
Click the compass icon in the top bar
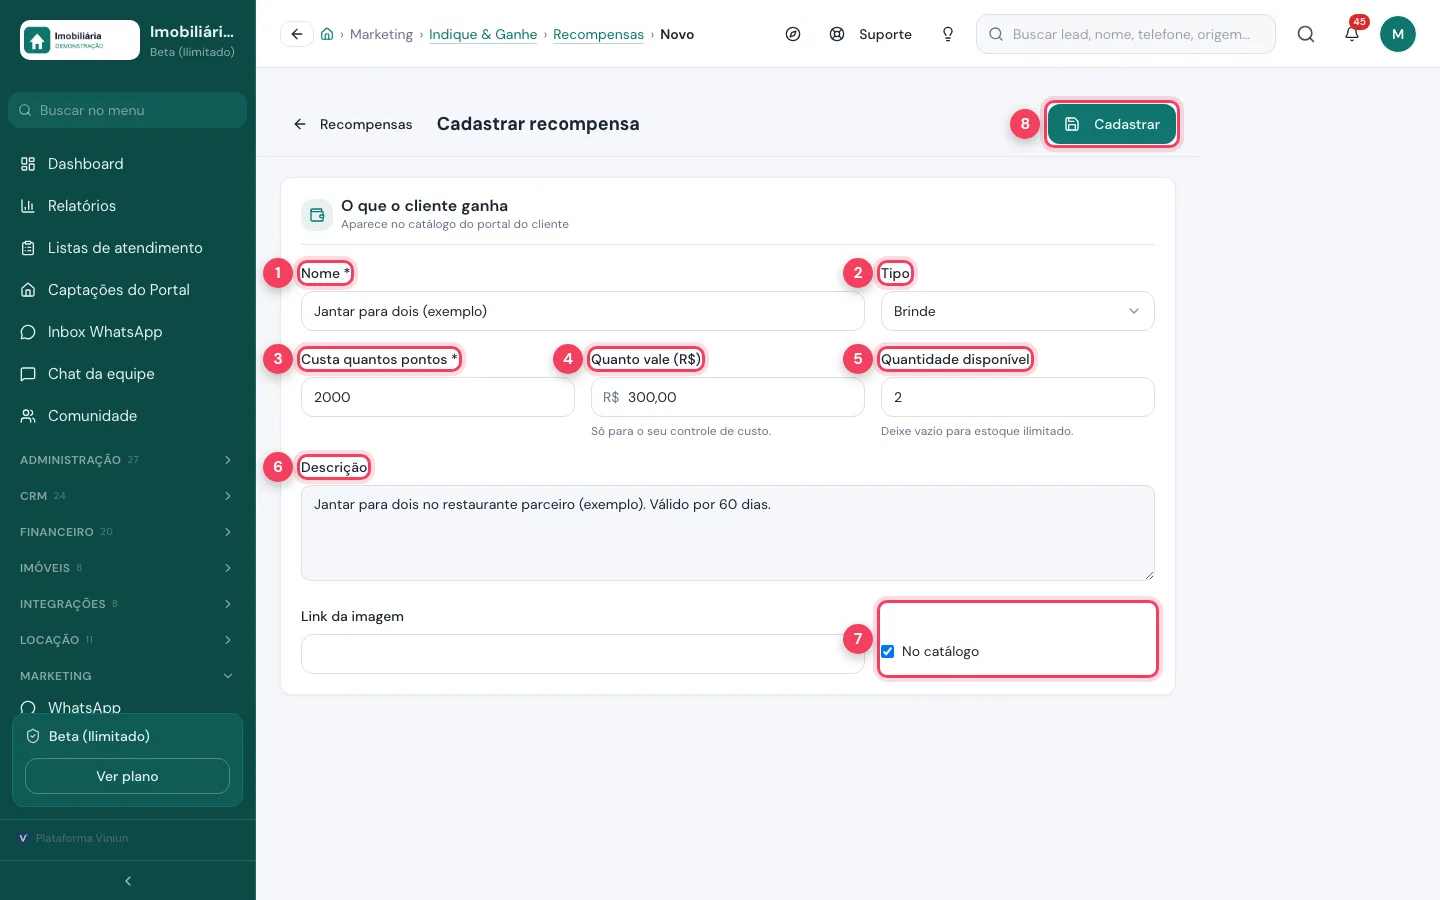[793, 34]
